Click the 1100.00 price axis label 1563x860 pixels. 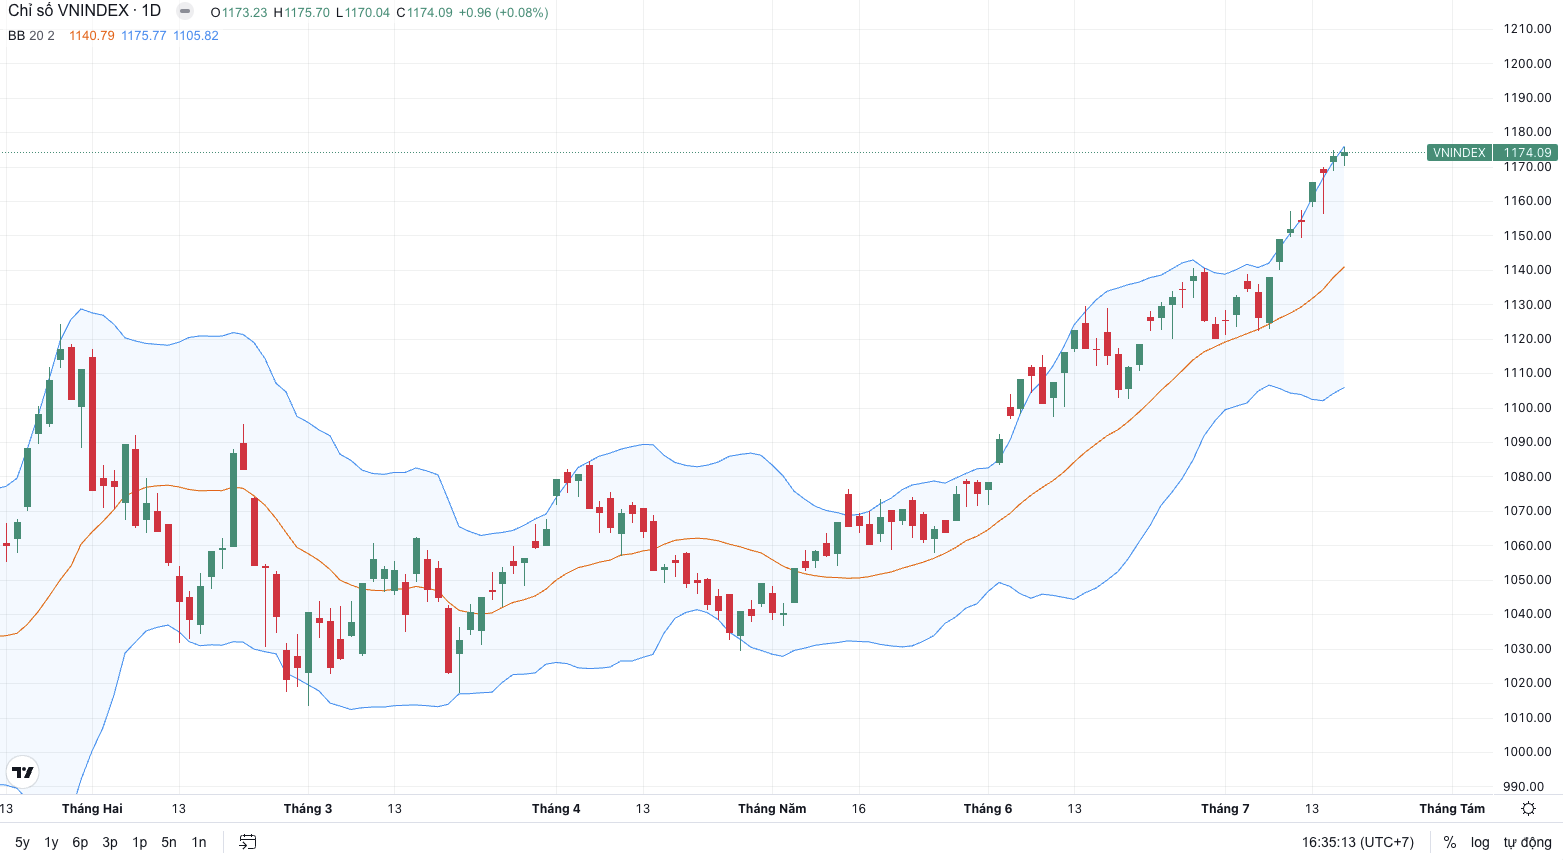click(x=1527, y=407)
